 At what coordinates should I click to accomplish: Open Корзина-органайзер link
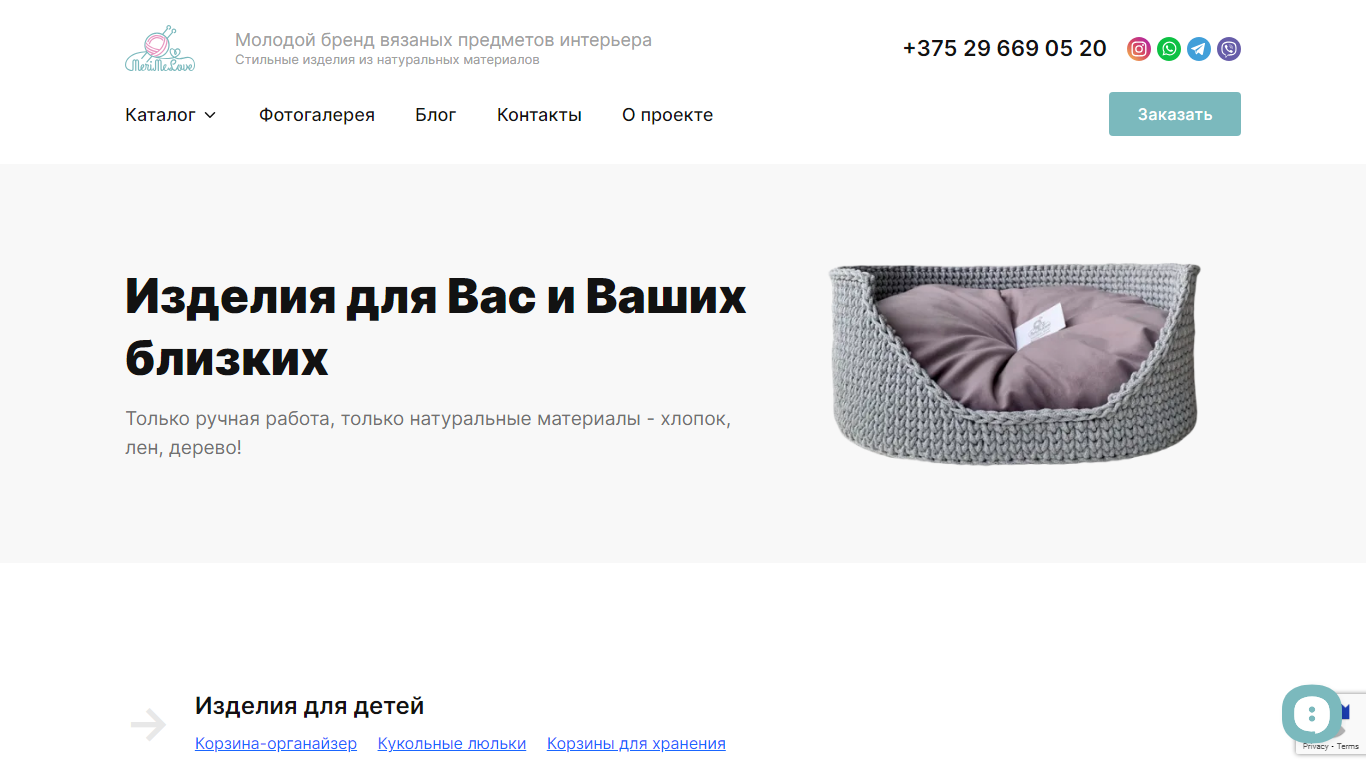pyautogui.click(x=276, y=743)
